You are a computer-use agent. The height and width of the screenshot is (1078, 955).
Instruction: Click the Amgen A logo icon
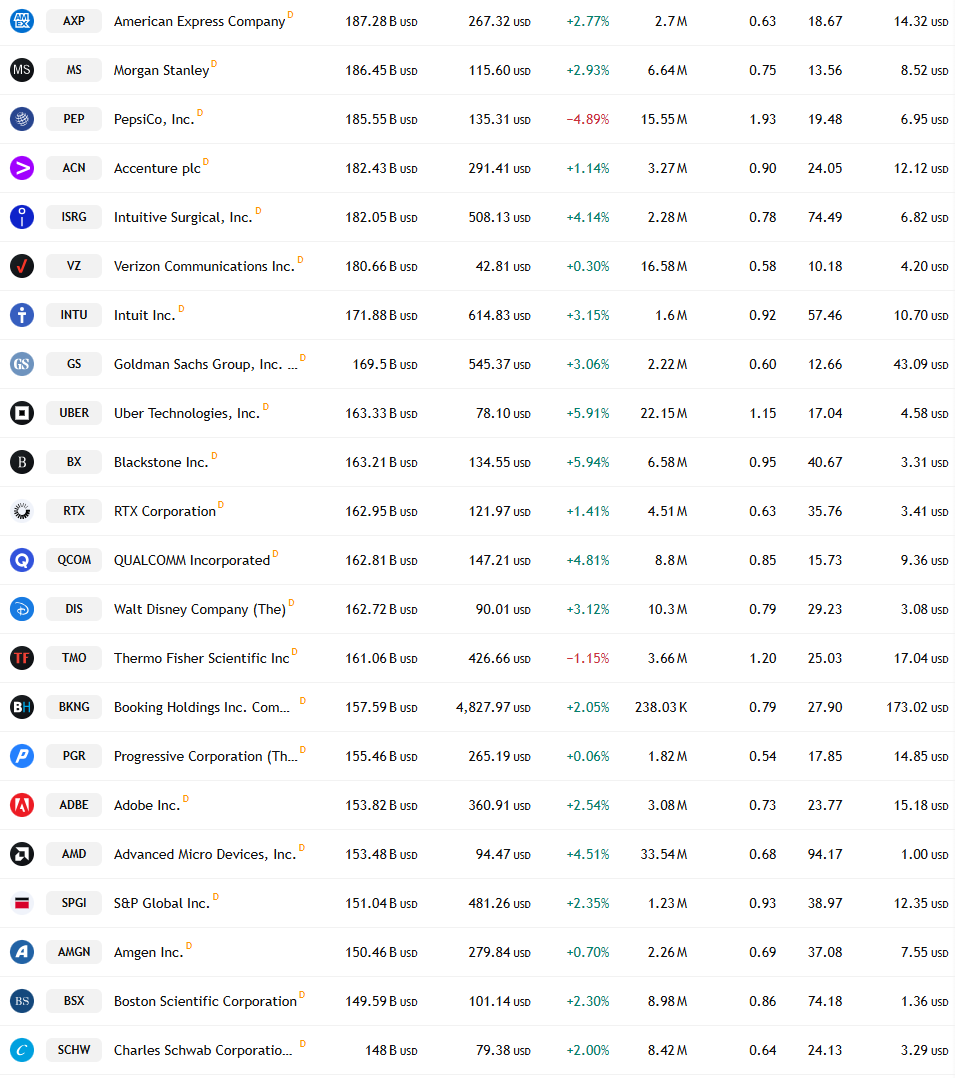[22, 952]
